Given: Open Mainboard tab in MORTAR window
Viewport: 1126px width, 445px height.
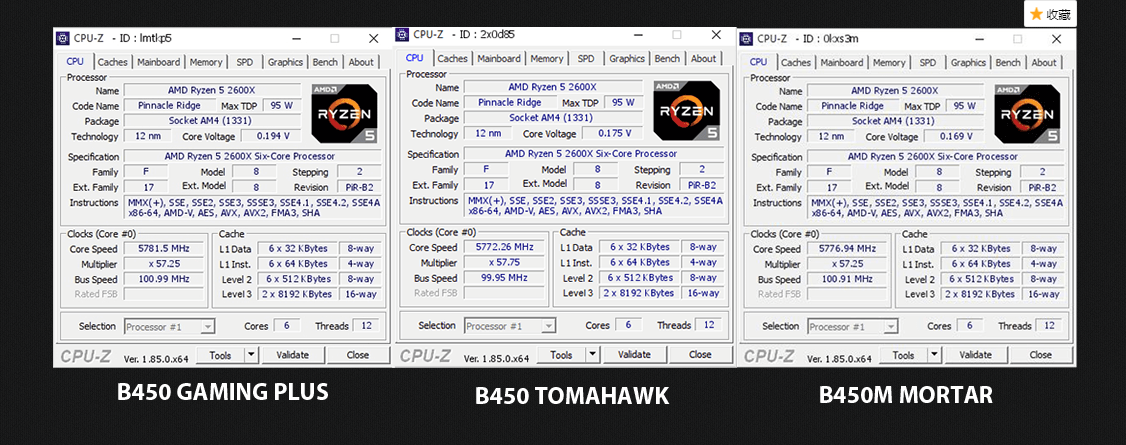Looking at the screenshot, I should [x=842, y=63].
